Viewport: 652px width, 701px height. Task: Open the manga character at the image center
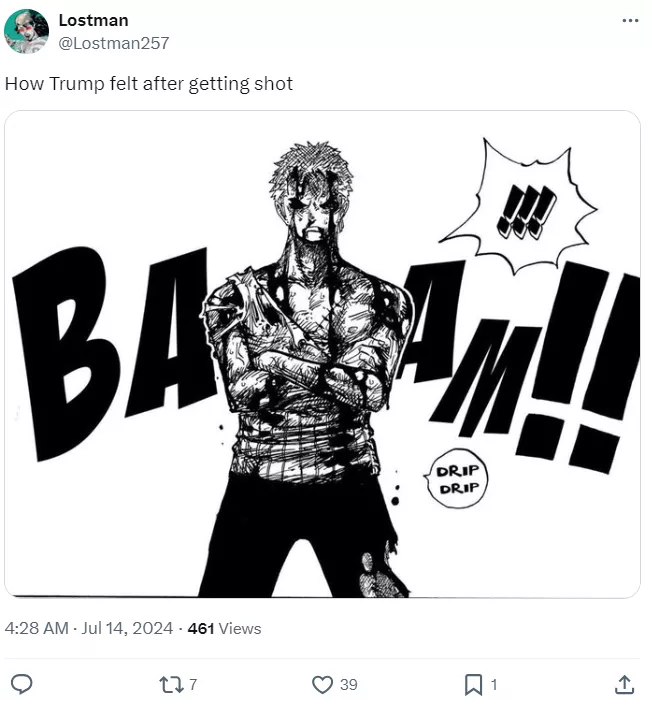coord(304,369)
